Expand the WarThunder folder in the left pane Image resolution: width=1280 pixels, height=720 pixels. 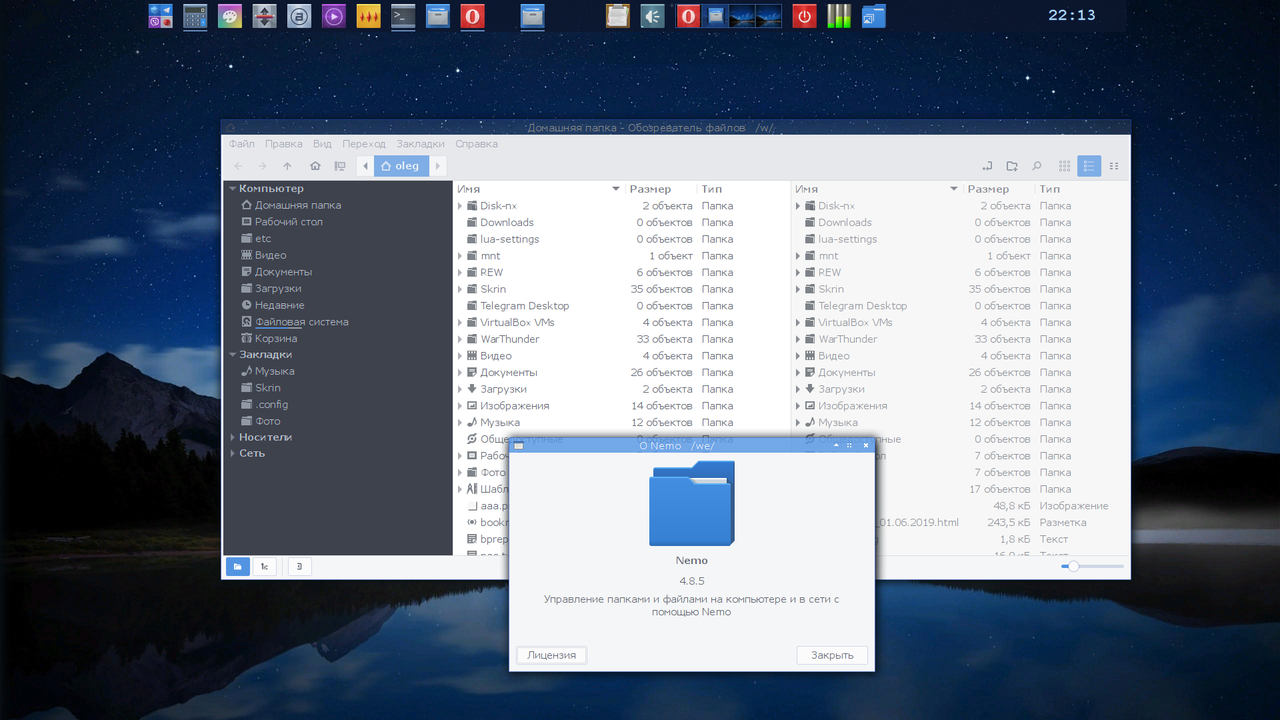pyautogui.click(x=460, y=339)
